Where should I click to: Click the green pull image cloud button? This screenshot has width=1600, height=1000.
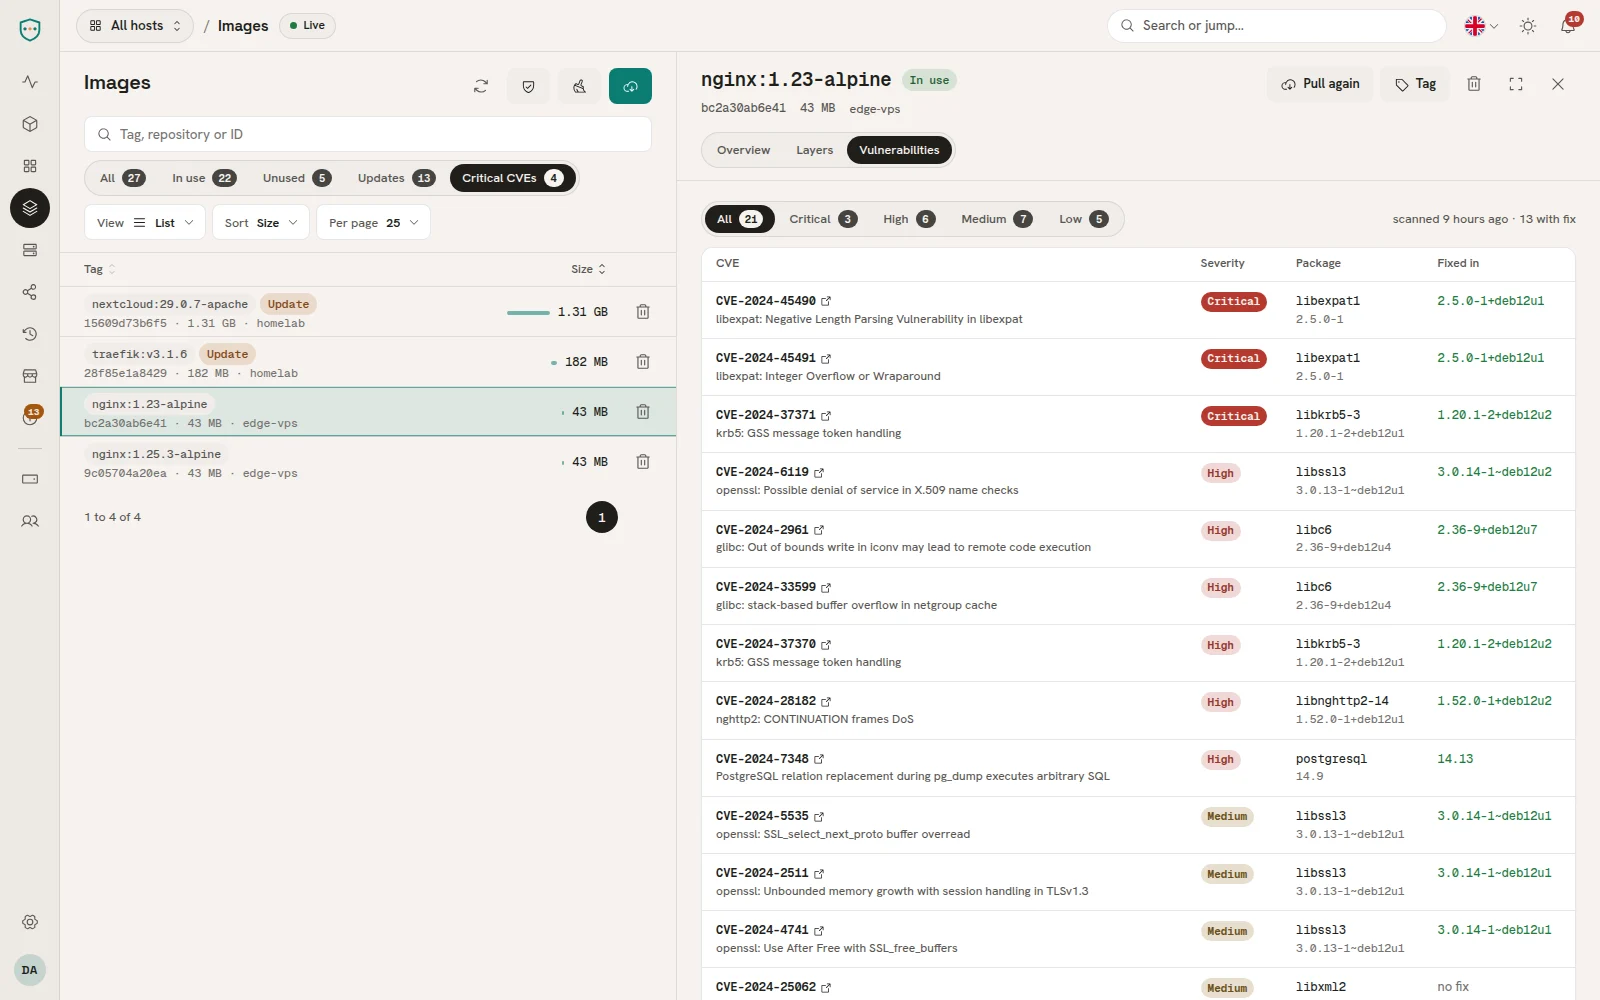[x=630, y=86]
